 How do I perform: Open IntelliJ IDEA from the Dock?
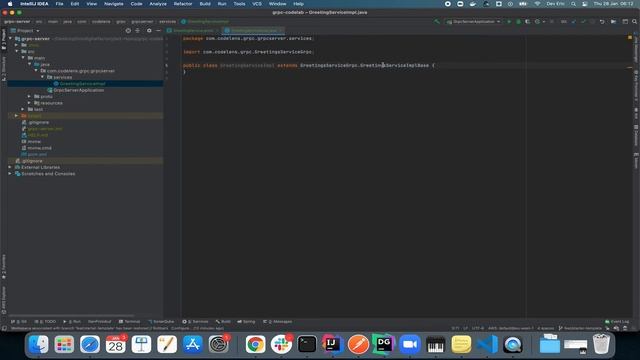pyautogui.click(x=333, y=344)
